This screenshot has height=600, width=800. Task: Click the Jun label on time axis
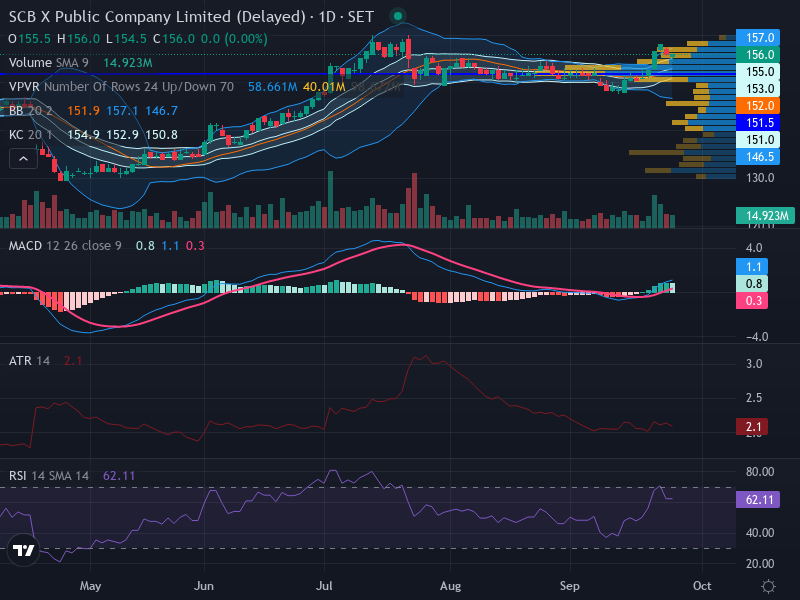click(x=204, y=586)
